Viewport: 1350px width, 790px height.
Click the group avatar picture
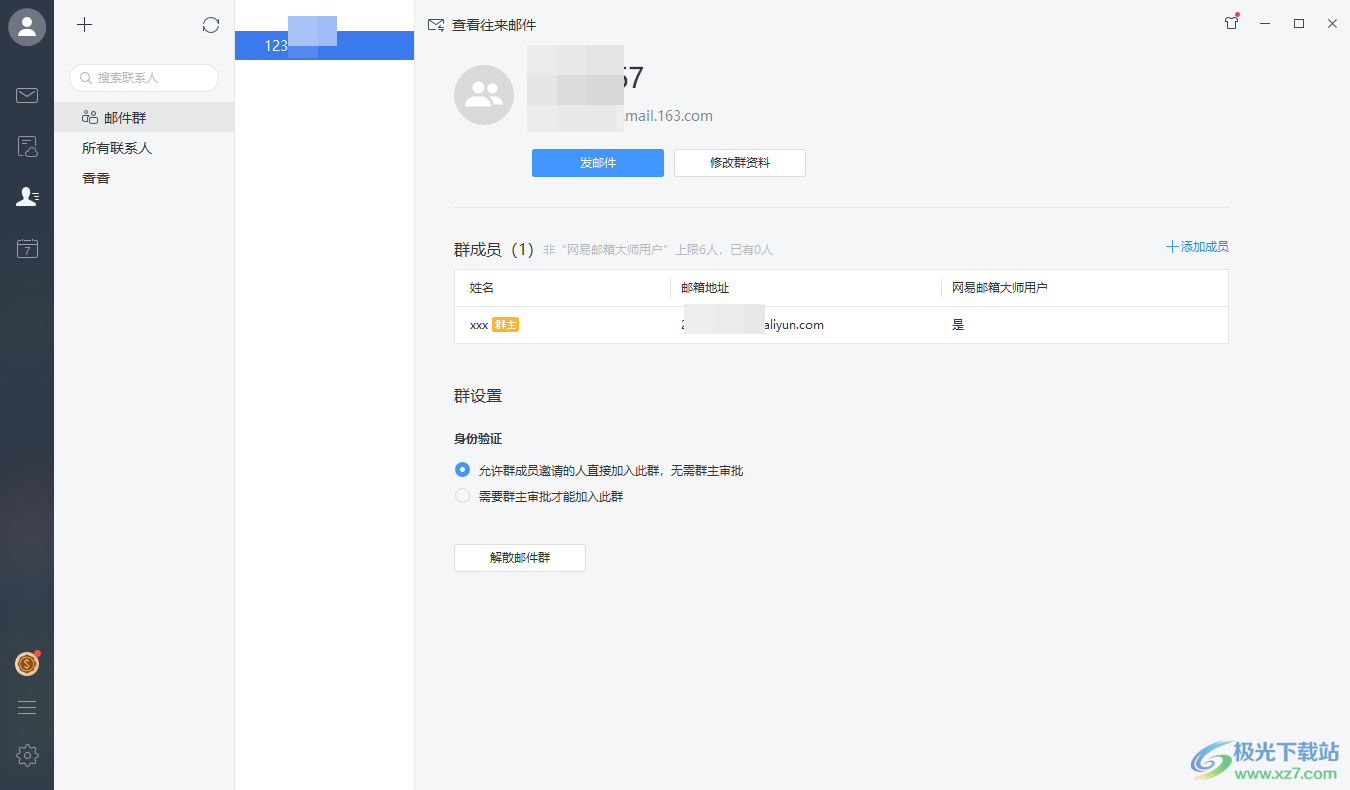click(484, 95)
